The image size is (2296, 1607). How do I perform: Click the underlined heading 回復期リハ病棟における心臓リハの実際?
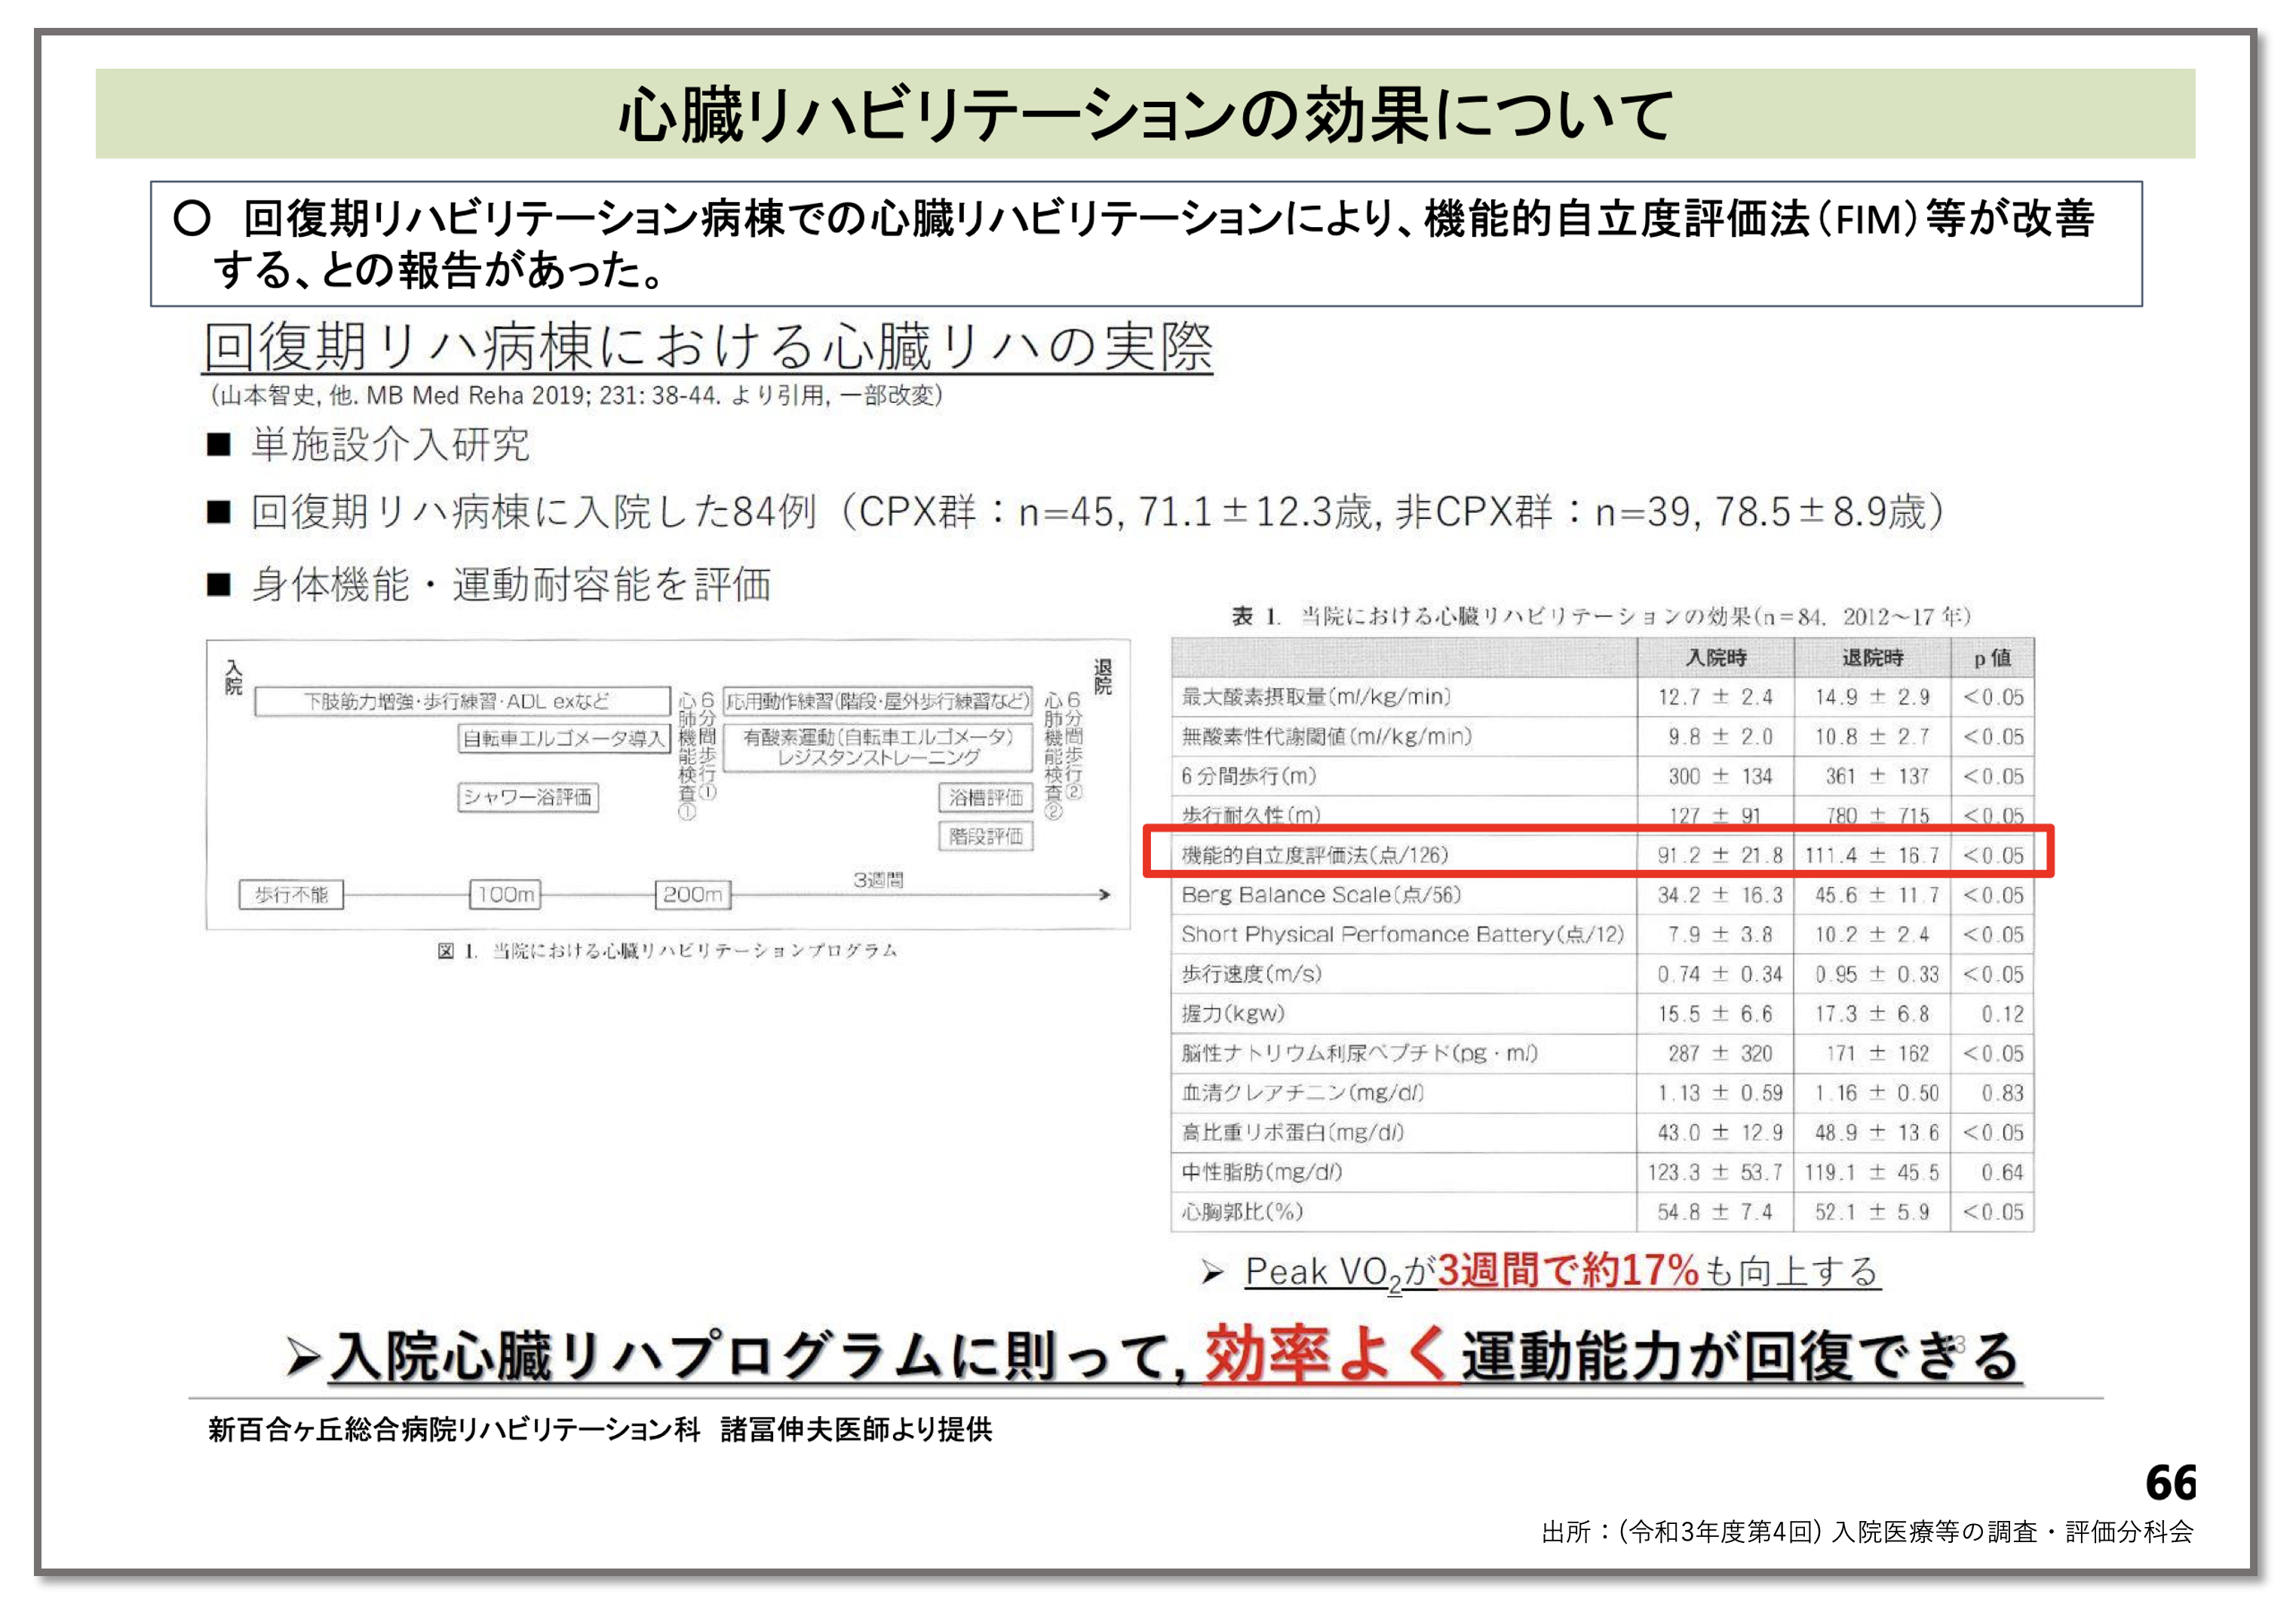click(708, 347)
